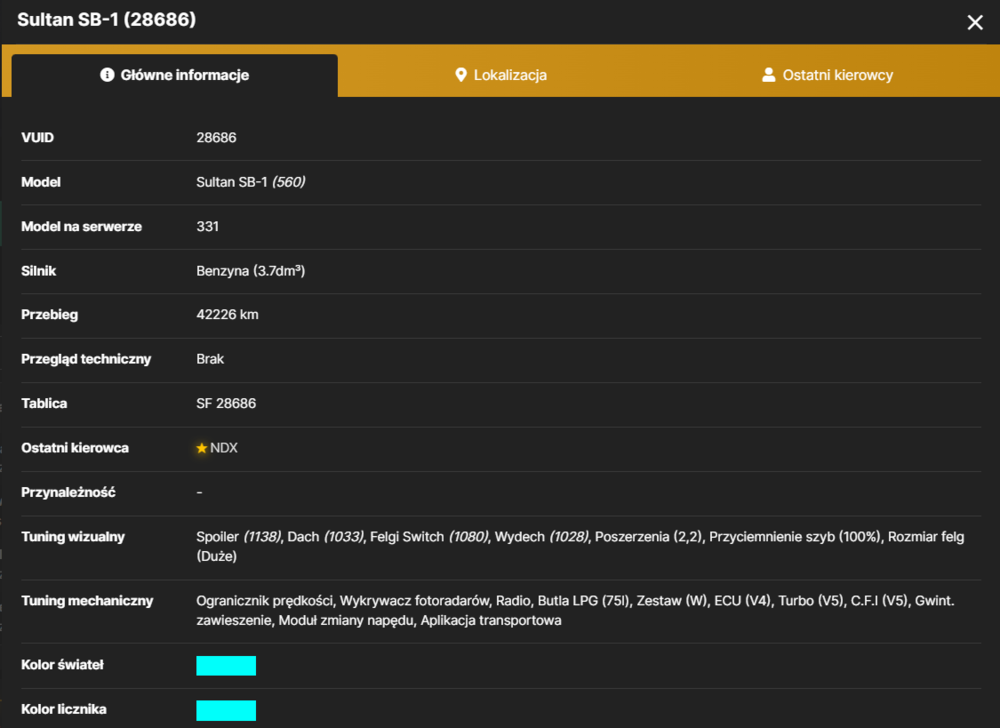This screenshot has width=1000, height=728.
Task: Click the Tuning wizualny label
Action: click(x=73, y=537)
